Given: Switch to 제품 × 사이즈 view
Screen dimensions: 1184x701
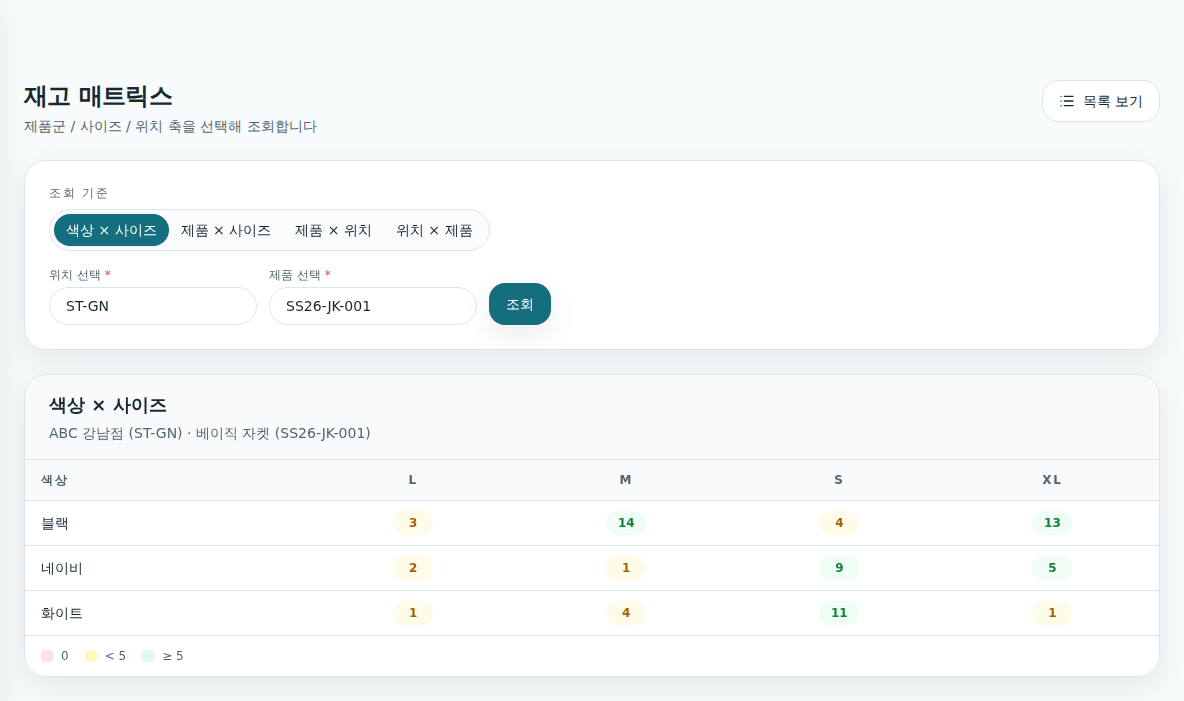Looking at the screenshot, I should point(225,230).
